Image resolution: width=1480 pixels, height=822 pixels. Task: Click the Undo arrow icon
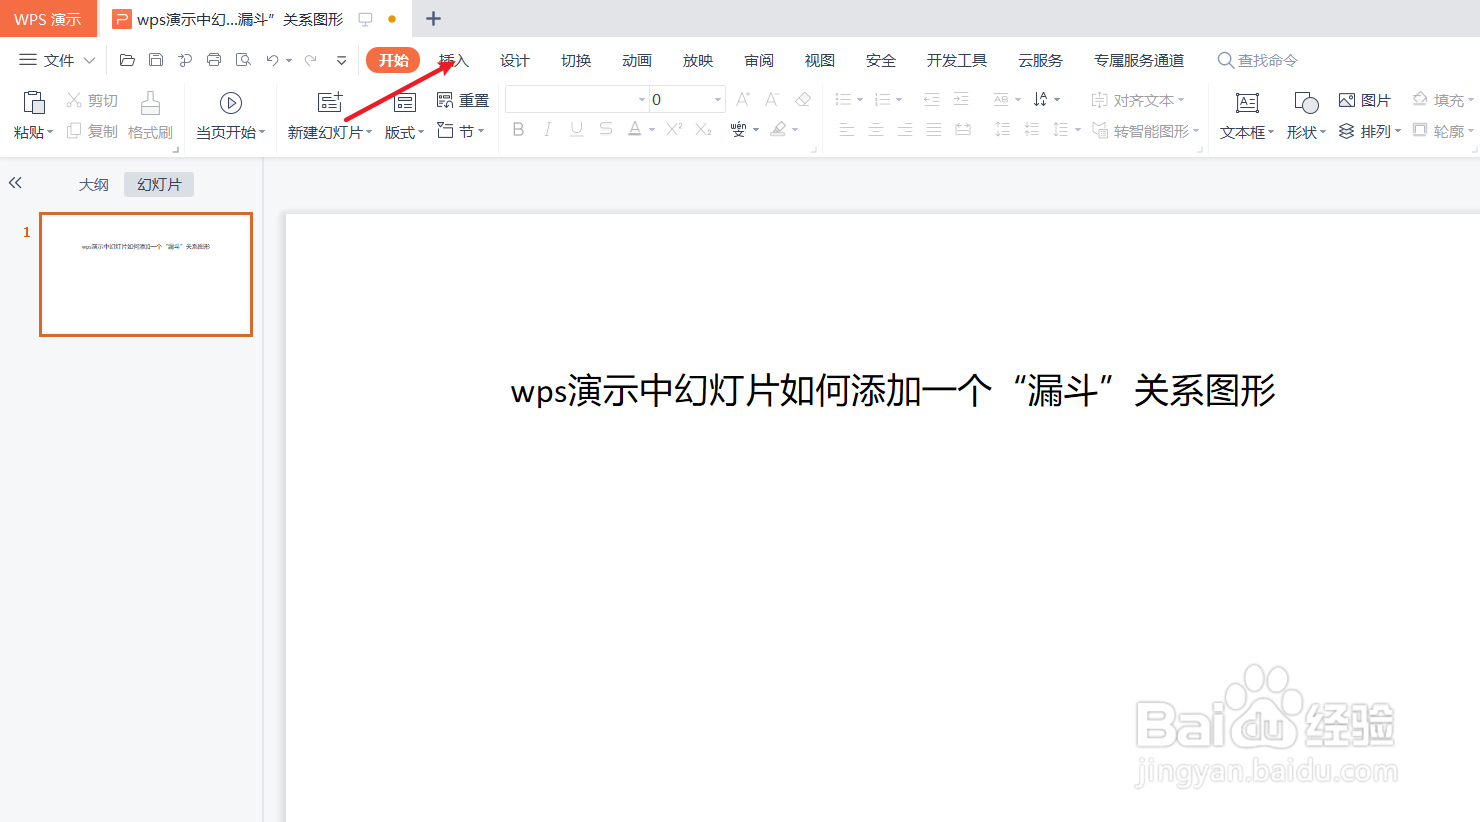(x=272, y=60)
